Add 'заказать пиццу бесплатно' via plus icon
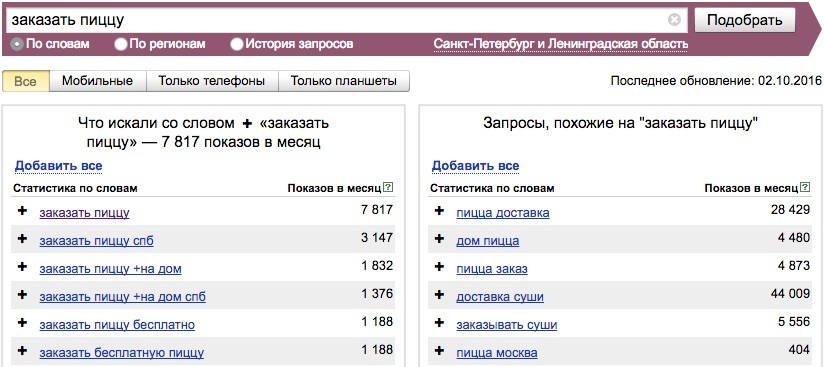Screen dimensions: 824x367 22,322
